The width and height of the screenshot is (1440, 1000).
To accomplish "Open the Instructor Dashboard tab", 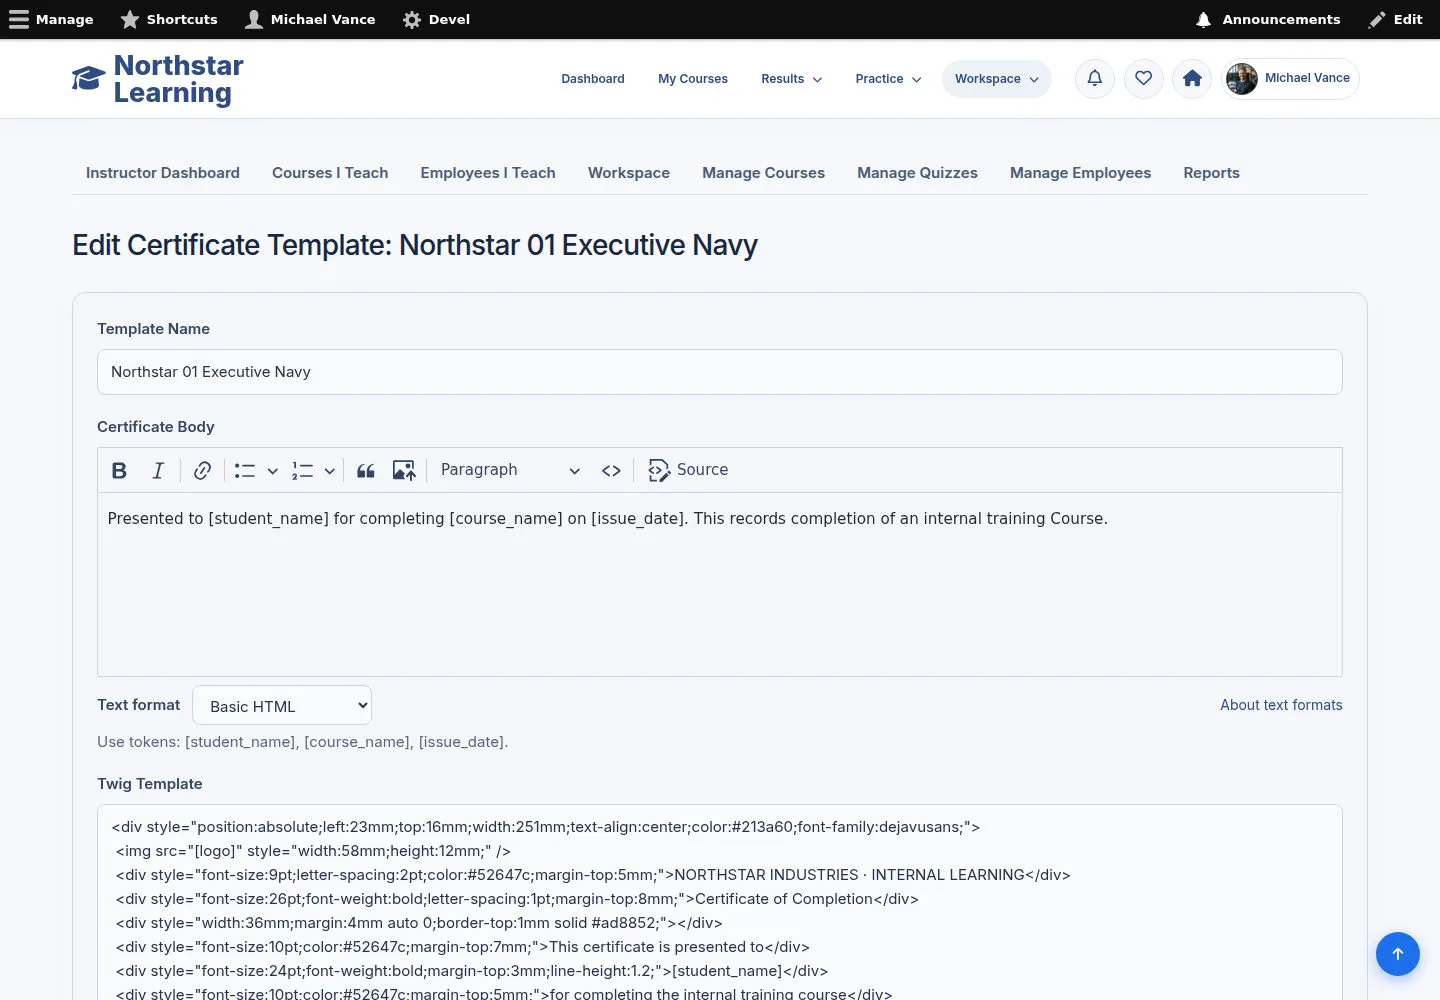I will (163, 173).
